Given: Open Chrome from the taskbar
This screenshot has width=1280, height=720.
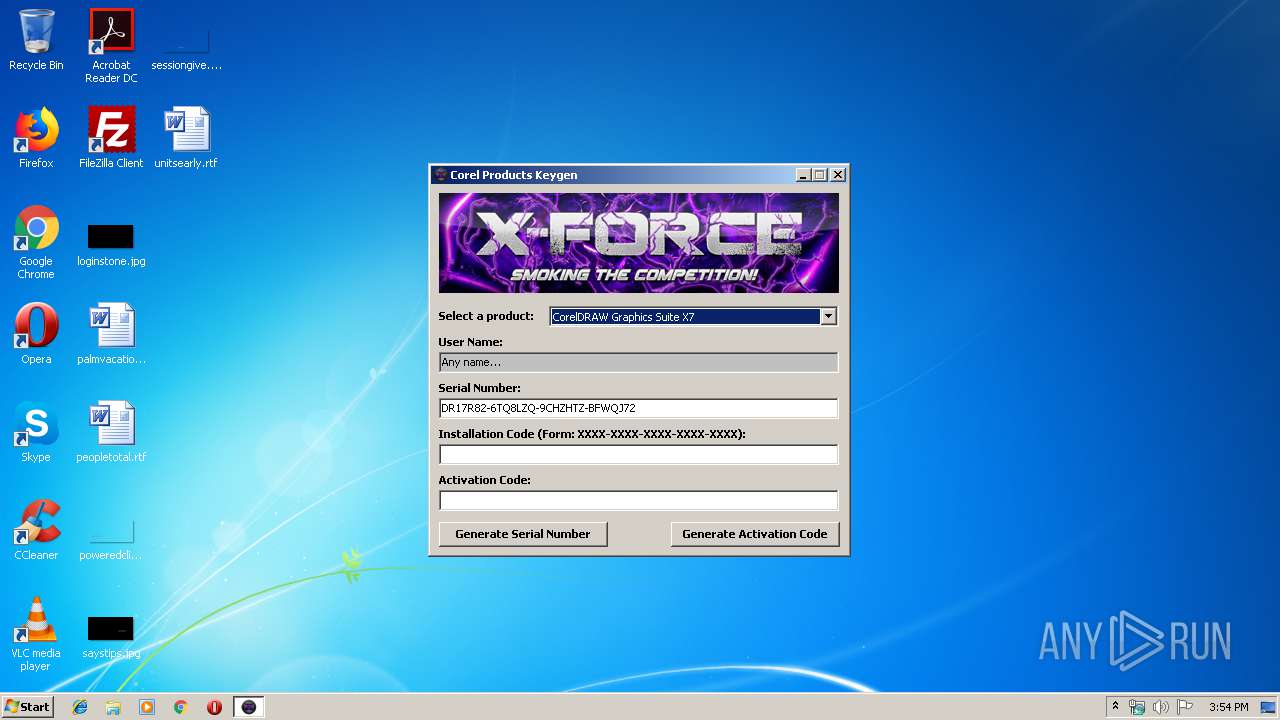Looking at the screenshot, I should 181,707.
